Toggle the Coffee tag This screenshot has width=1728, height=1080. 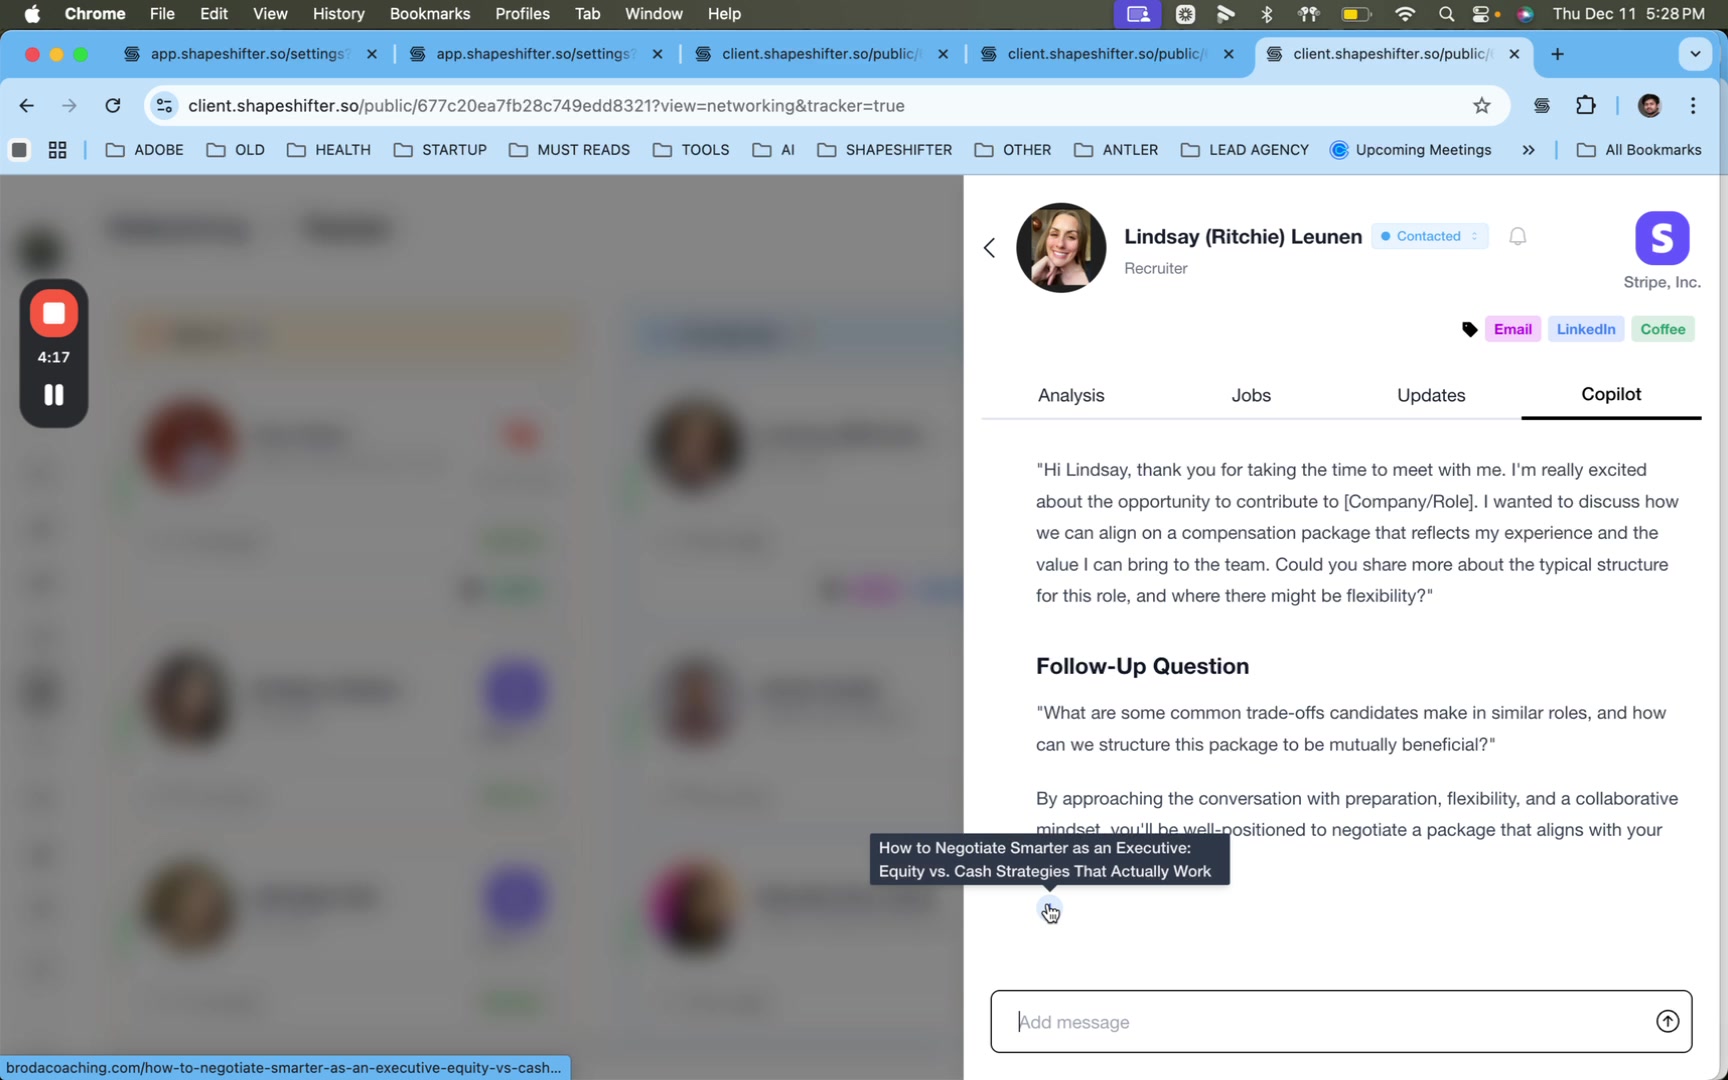click(x=1662, y=329)
